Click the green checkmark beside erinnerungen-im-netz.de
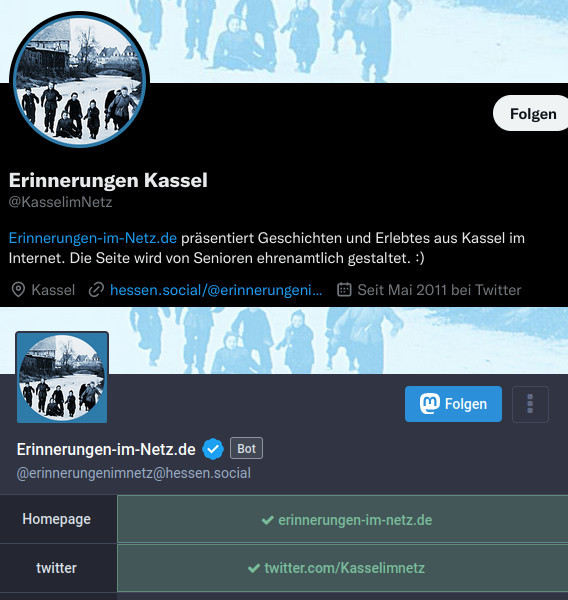This screenshot has width=568, height=600. tap(268, 520)
